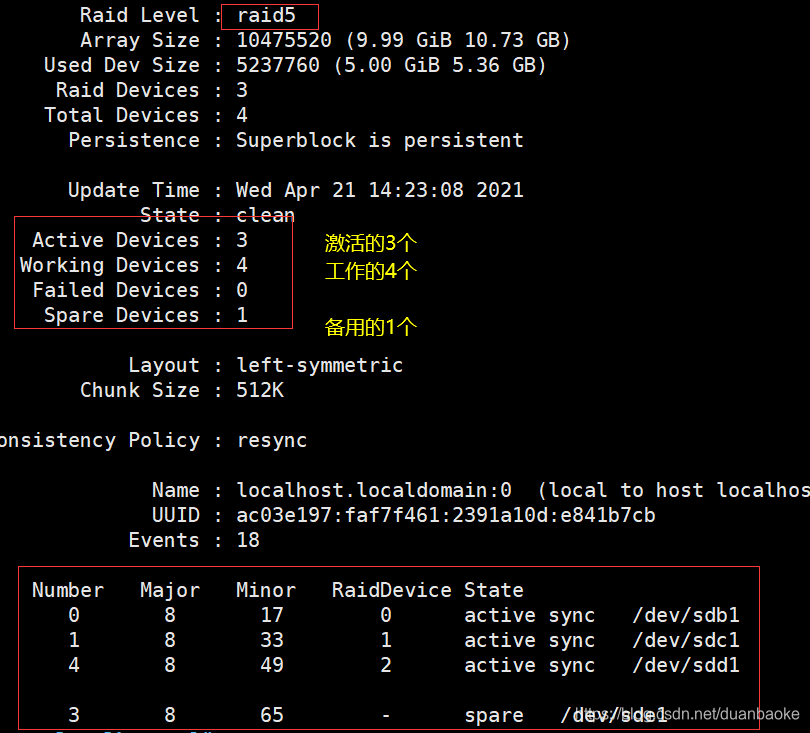The height and width of the screenshot is (733, 810).
Task: Click the 'Minor' column header
Action: tap(266, 590)
